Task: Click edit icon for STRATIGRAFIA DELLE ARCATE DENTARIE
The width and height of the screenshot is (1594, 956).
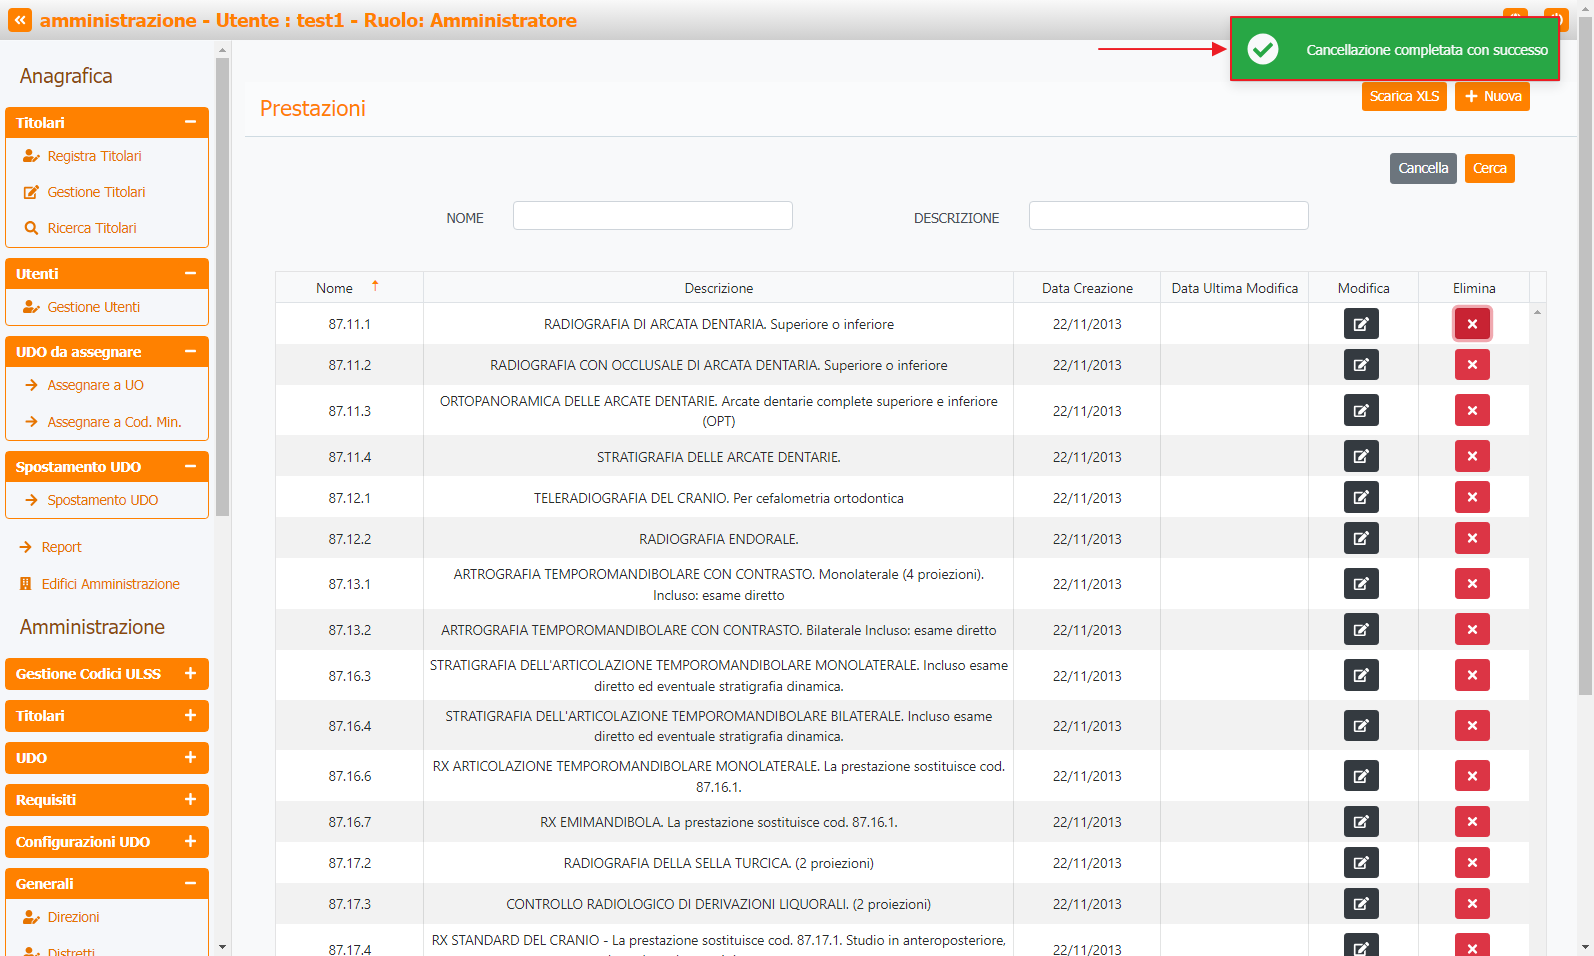Action: (x=1361, y=456)
